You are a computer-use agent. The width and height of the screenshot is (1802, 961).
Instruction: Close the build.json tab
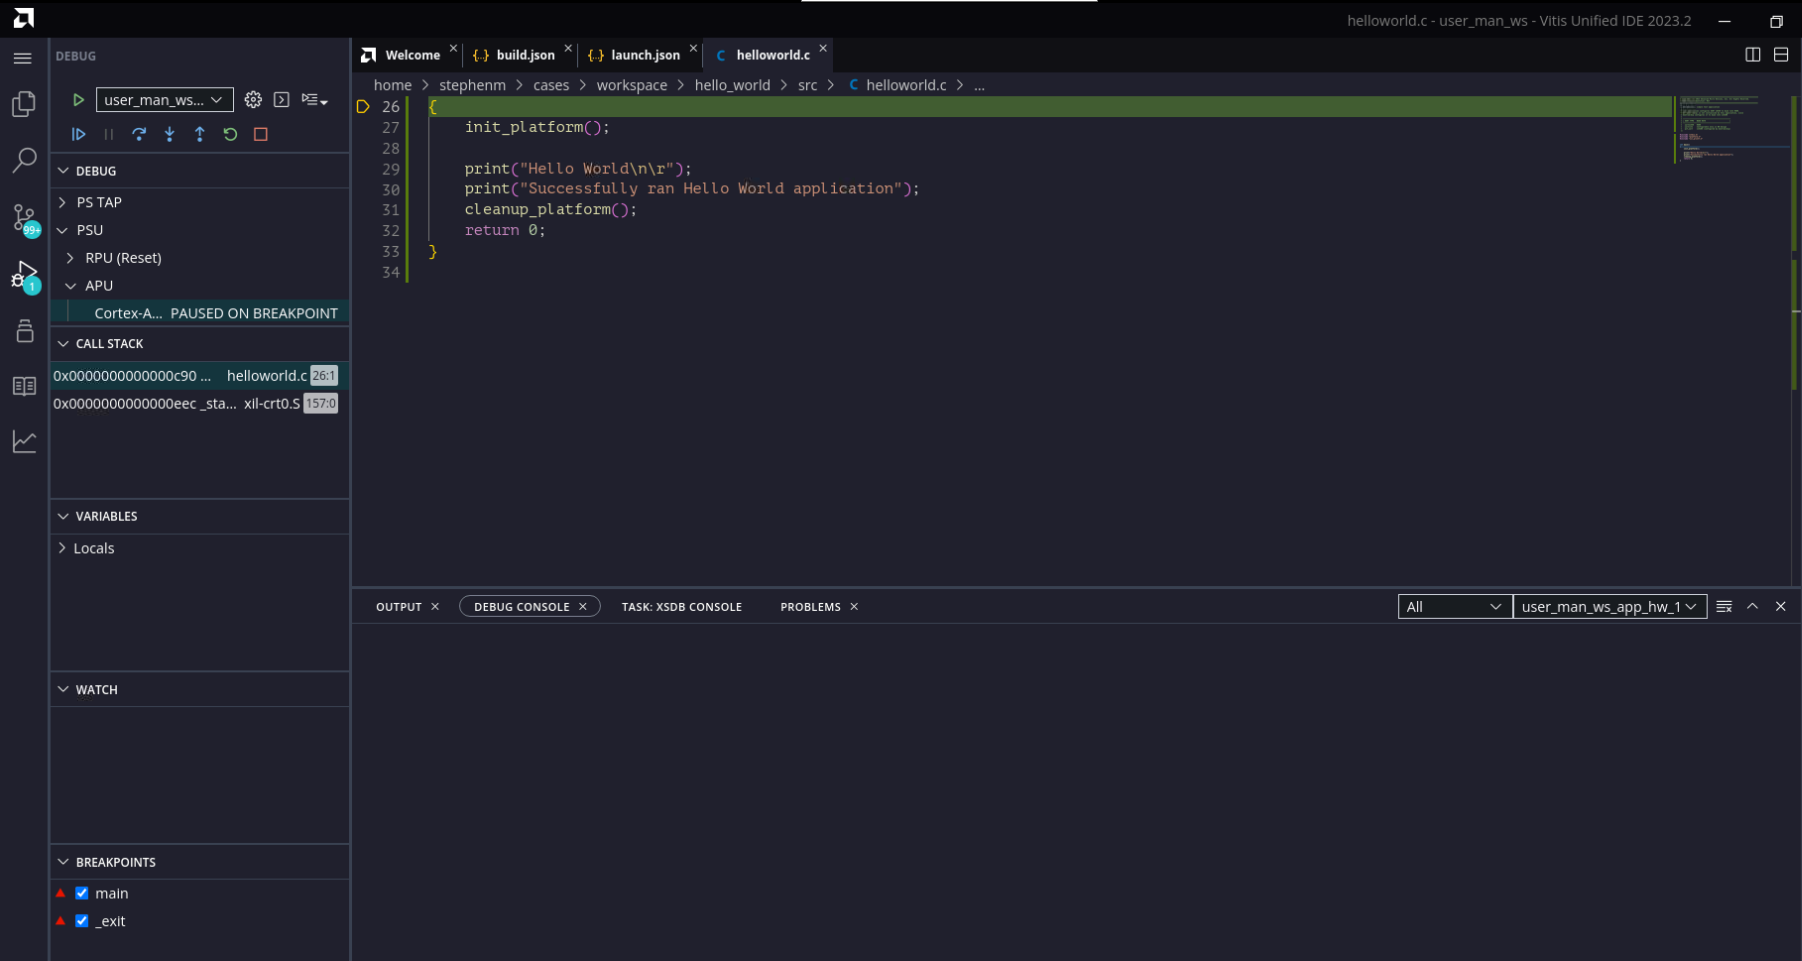[568, 48]
